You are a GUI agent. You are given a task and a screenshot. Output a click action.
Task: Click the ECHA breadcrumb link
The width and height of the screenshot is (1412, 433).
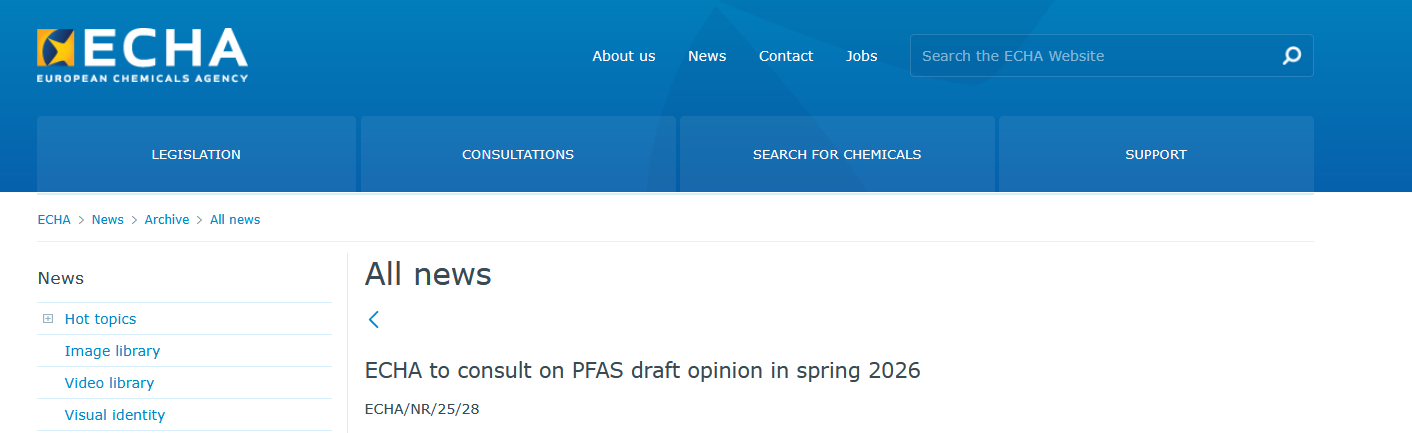54,219
